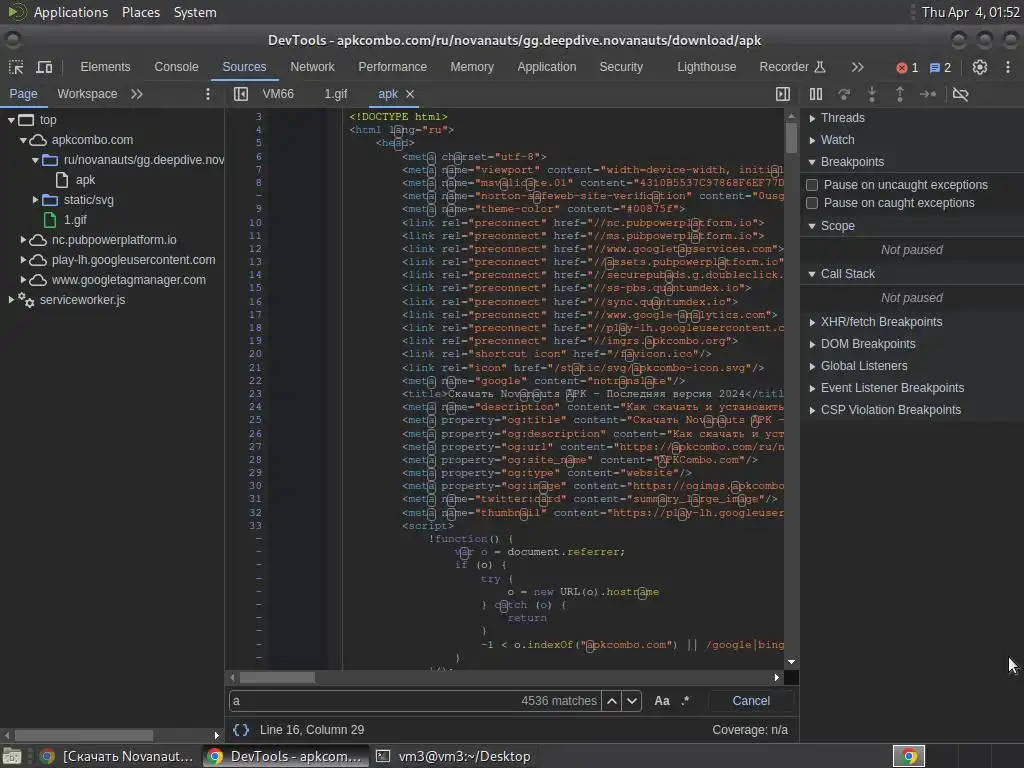Click the pretty print braces icon

coord(241,730)
